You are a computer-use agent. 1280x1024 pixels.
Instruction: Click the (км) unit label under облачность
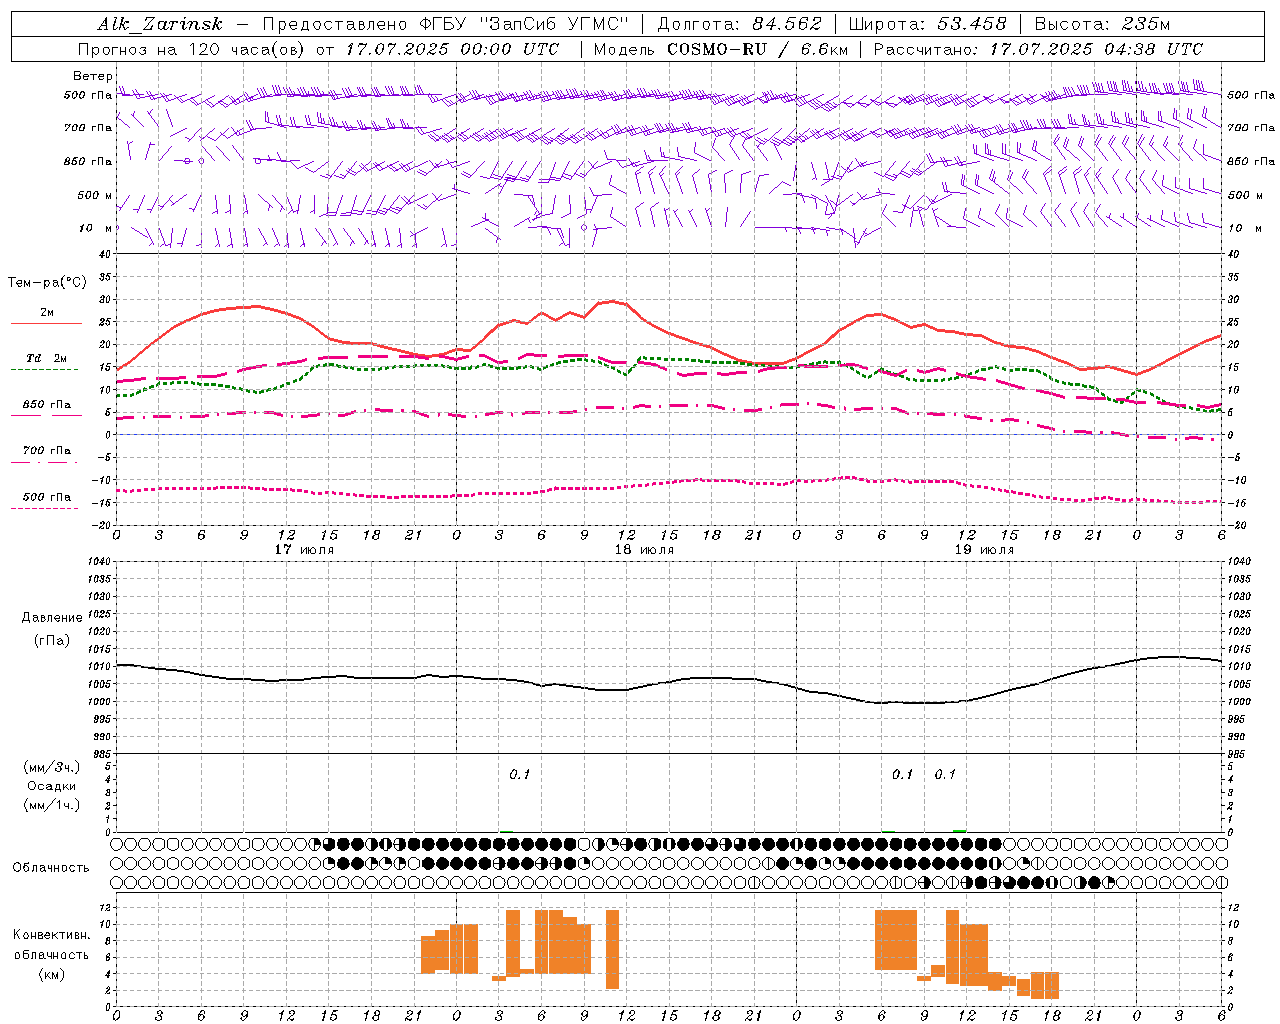(x=51, y=974)
